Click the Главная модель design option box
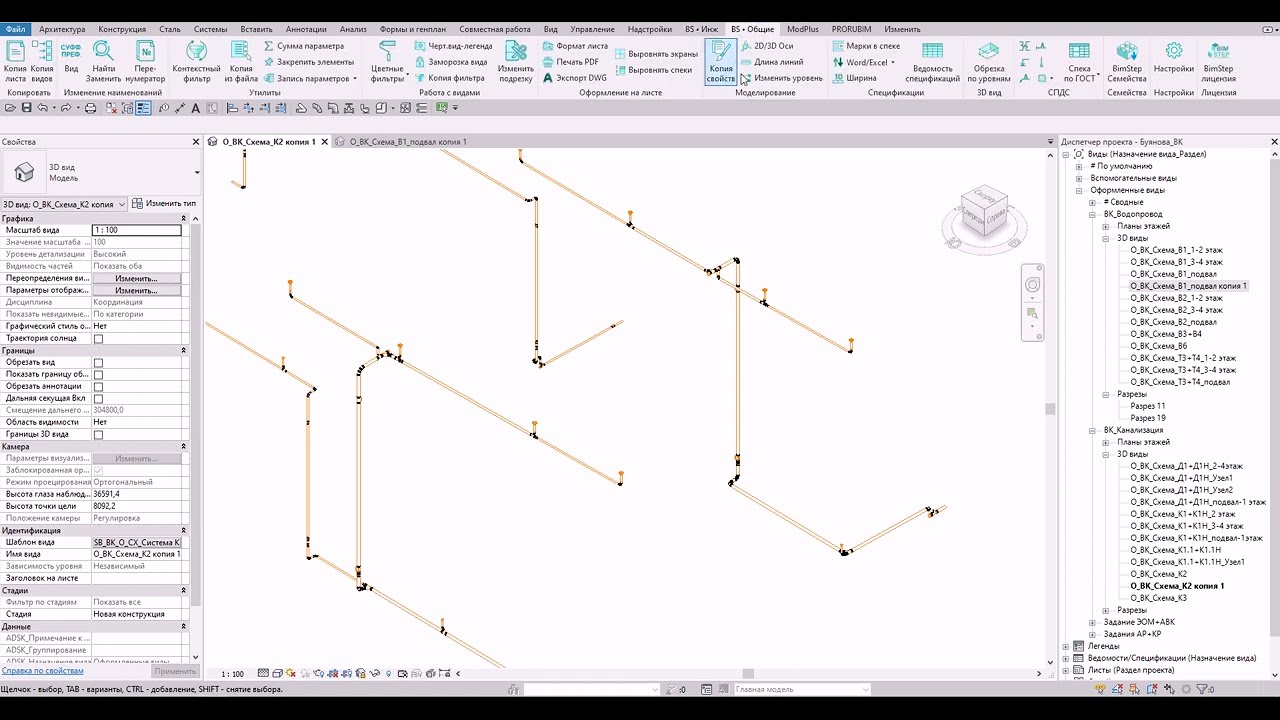1280x720 pixels. 801,689
